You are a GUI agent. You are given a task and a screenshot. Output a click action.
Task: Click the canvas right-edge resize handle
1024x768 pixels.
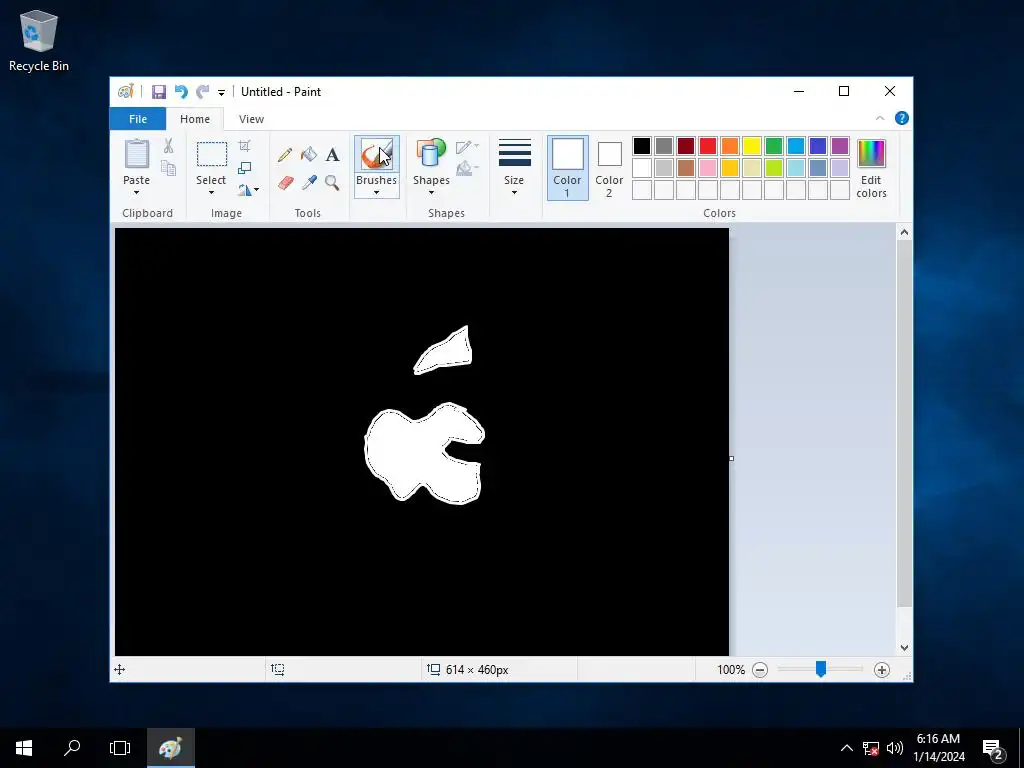pyautogui.click(x=731, y=458)
